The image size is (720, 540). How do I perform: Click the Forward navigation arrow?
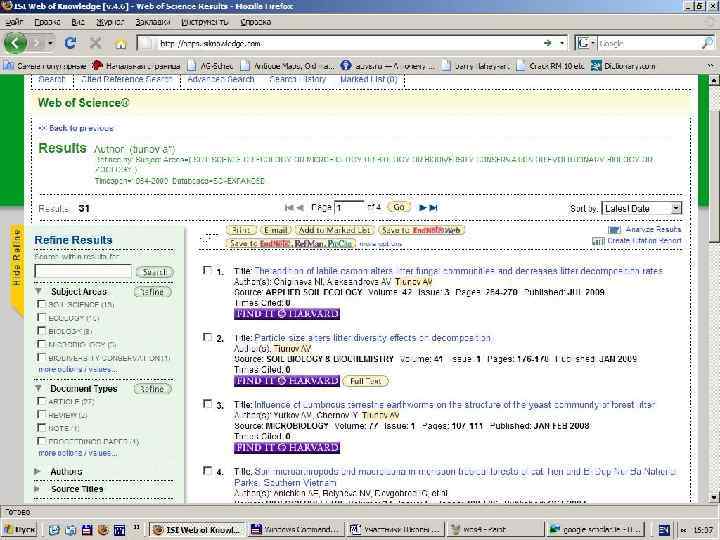click(x=37, y=44)
